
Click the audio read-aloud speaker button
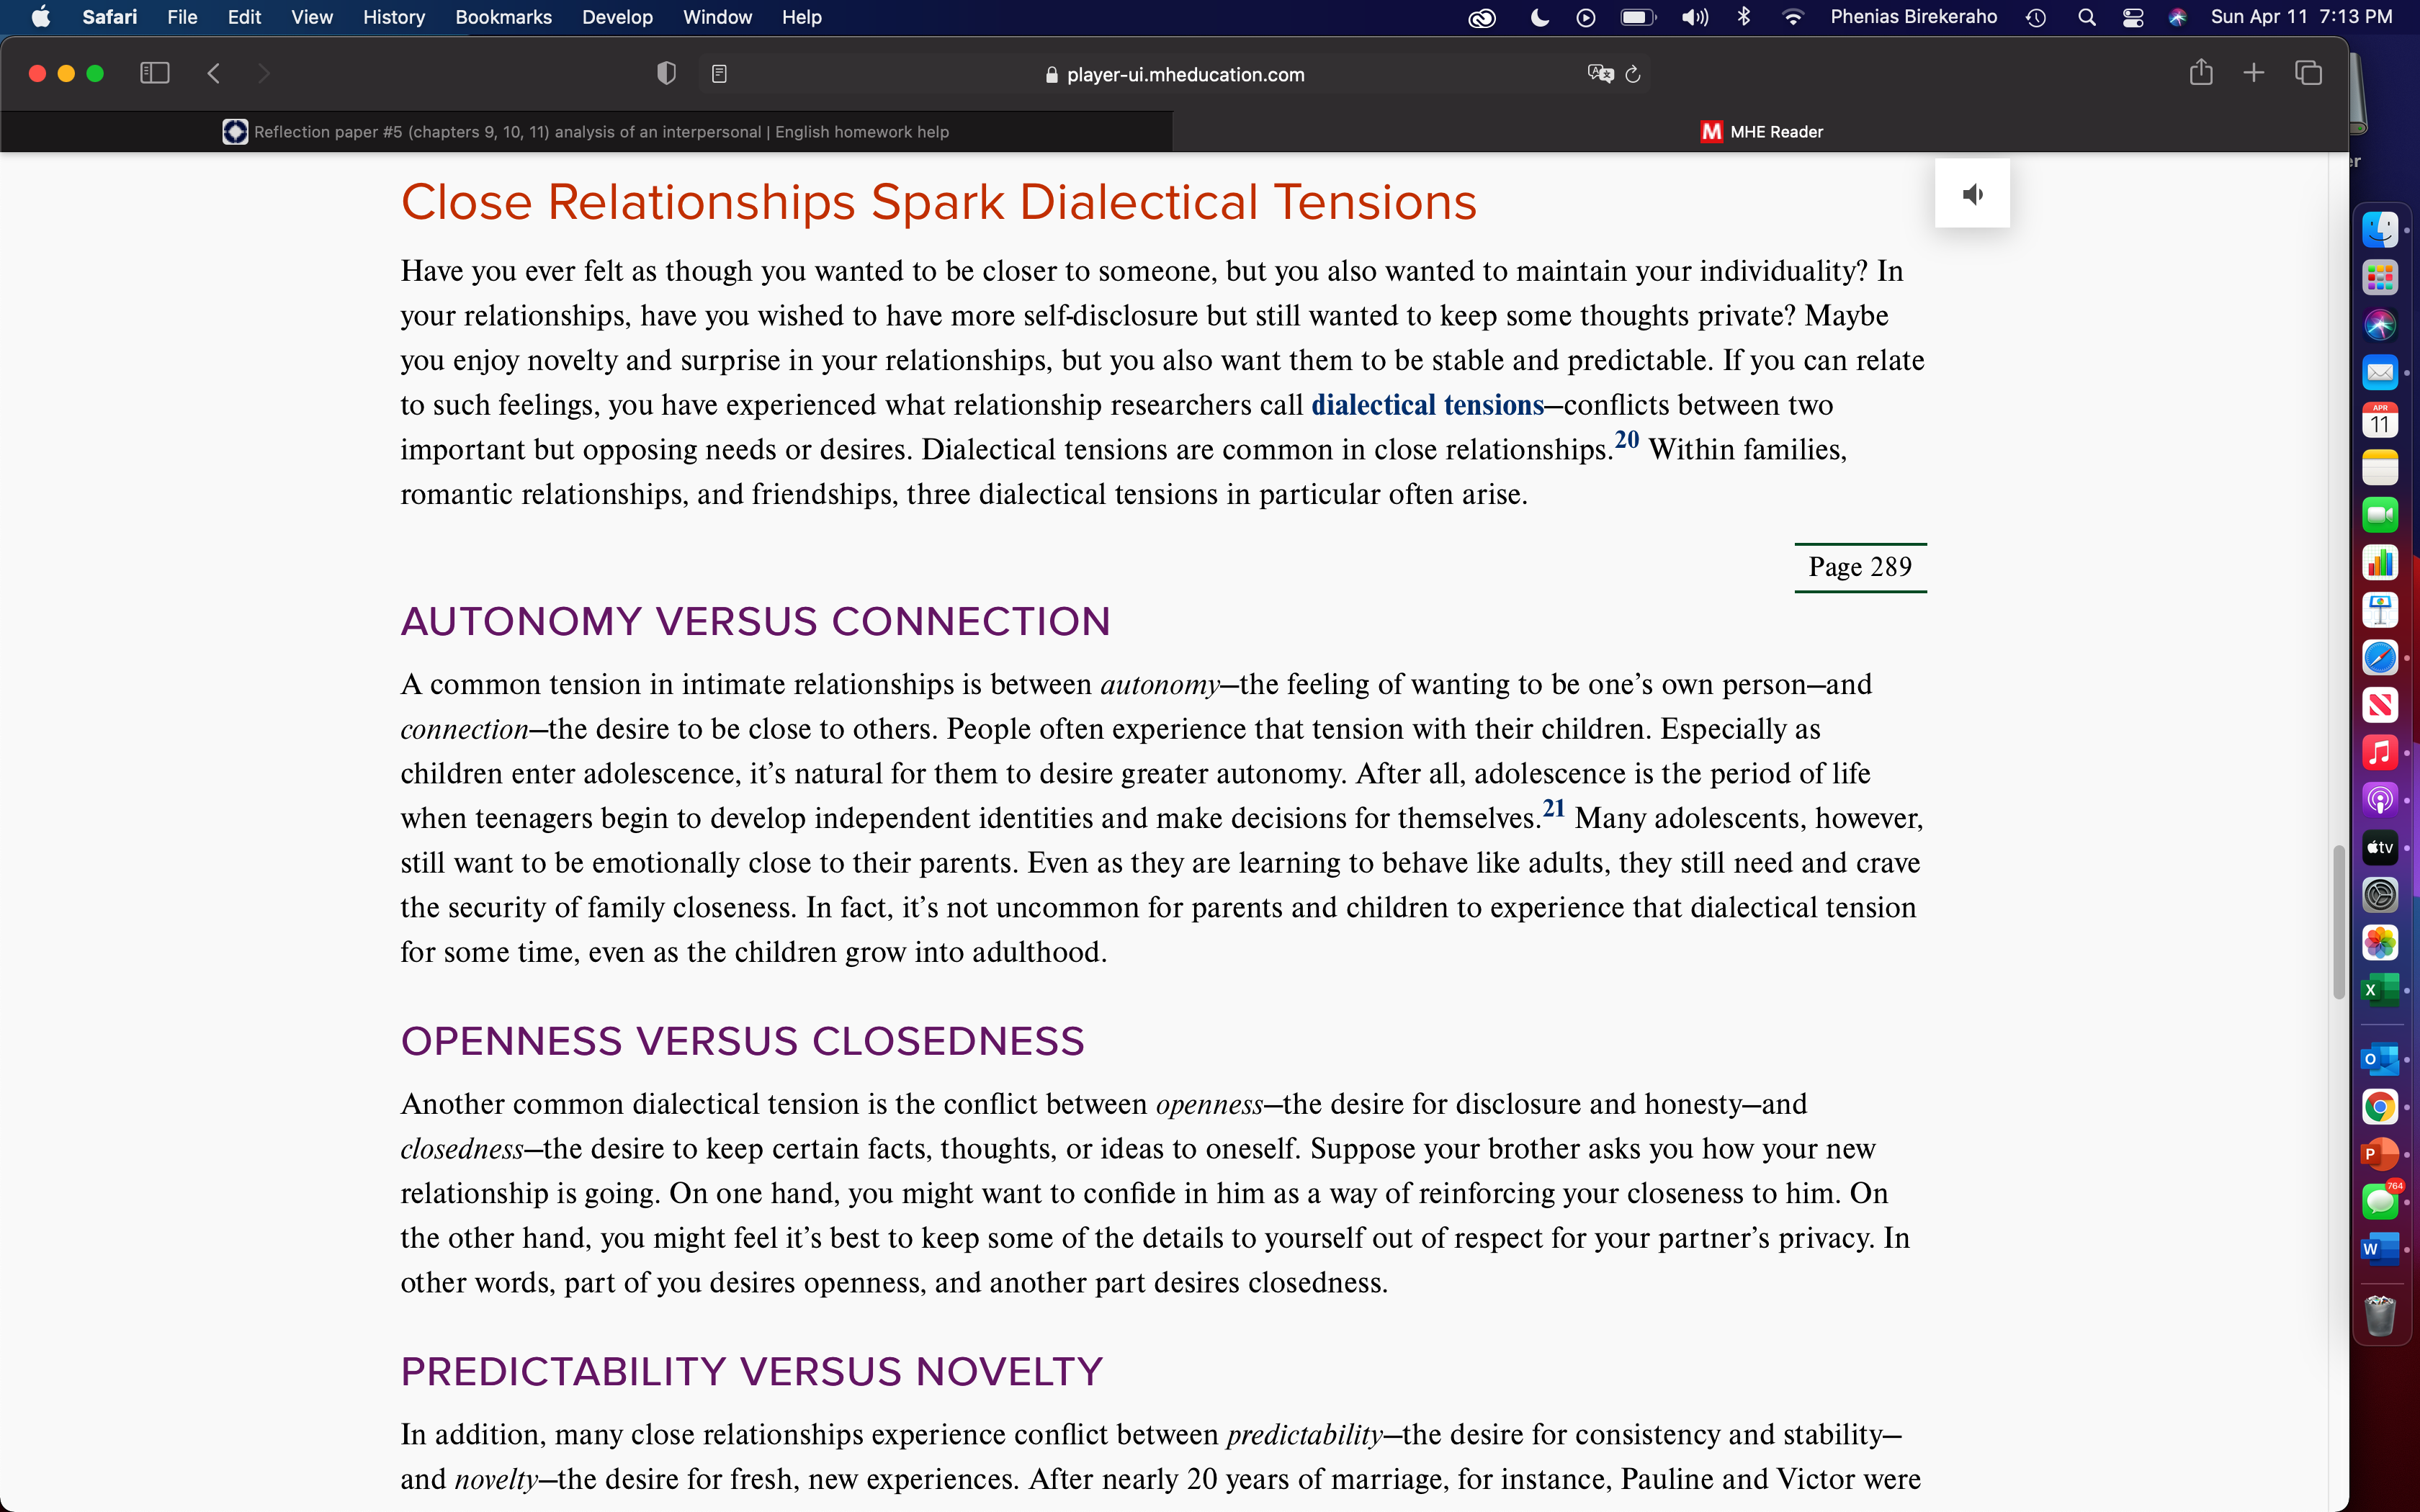[1972, 194]
